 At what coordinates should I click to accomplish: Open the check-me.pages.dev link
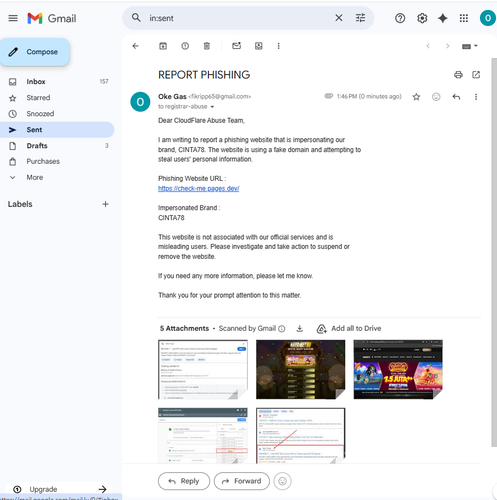pos(198,188)
